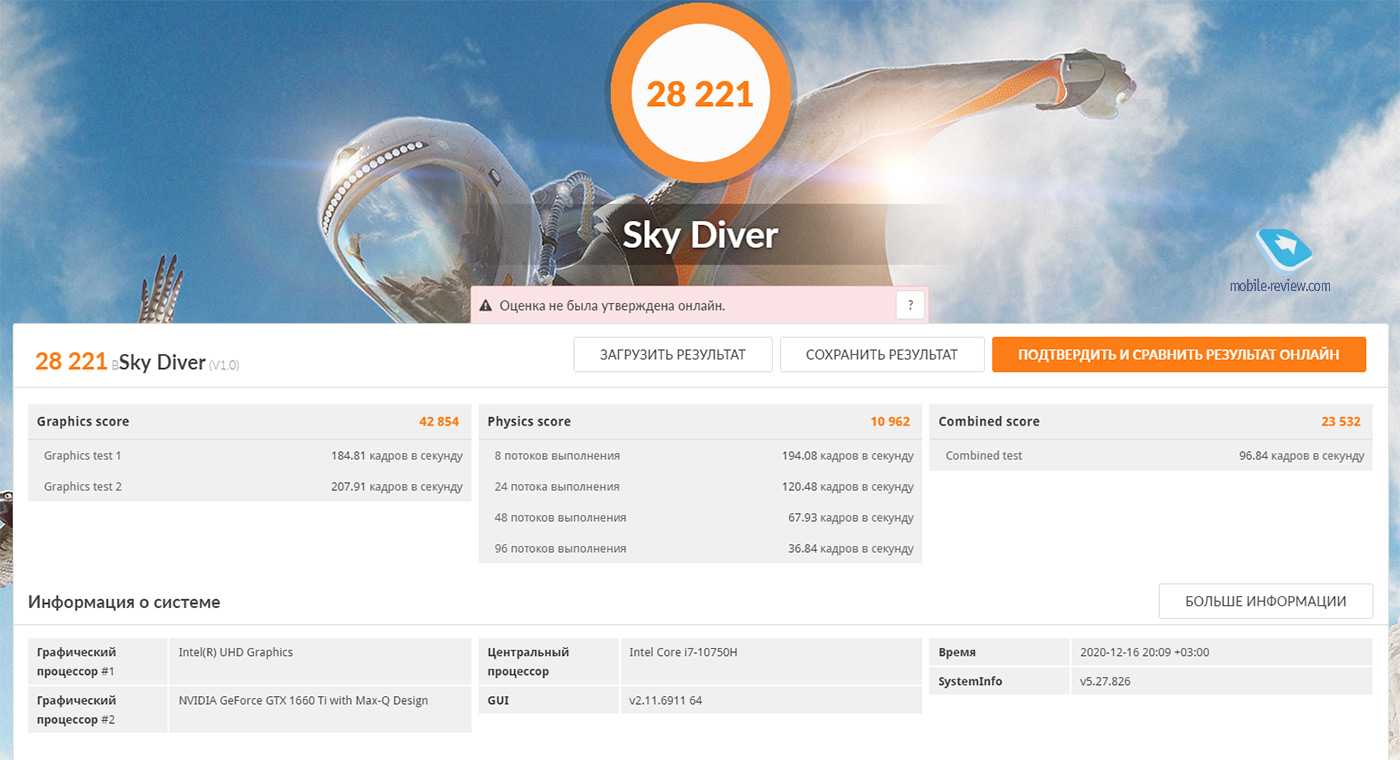Click the 96.84 кадров в секунду value
1400x760 pixels.
1302,456
